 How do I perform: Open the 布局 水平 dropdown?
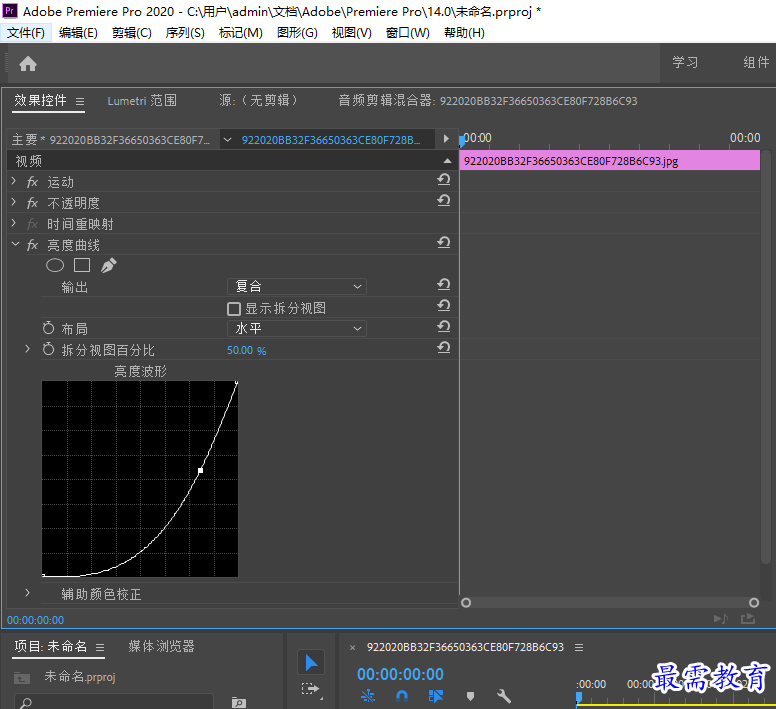tap(297, 329)
